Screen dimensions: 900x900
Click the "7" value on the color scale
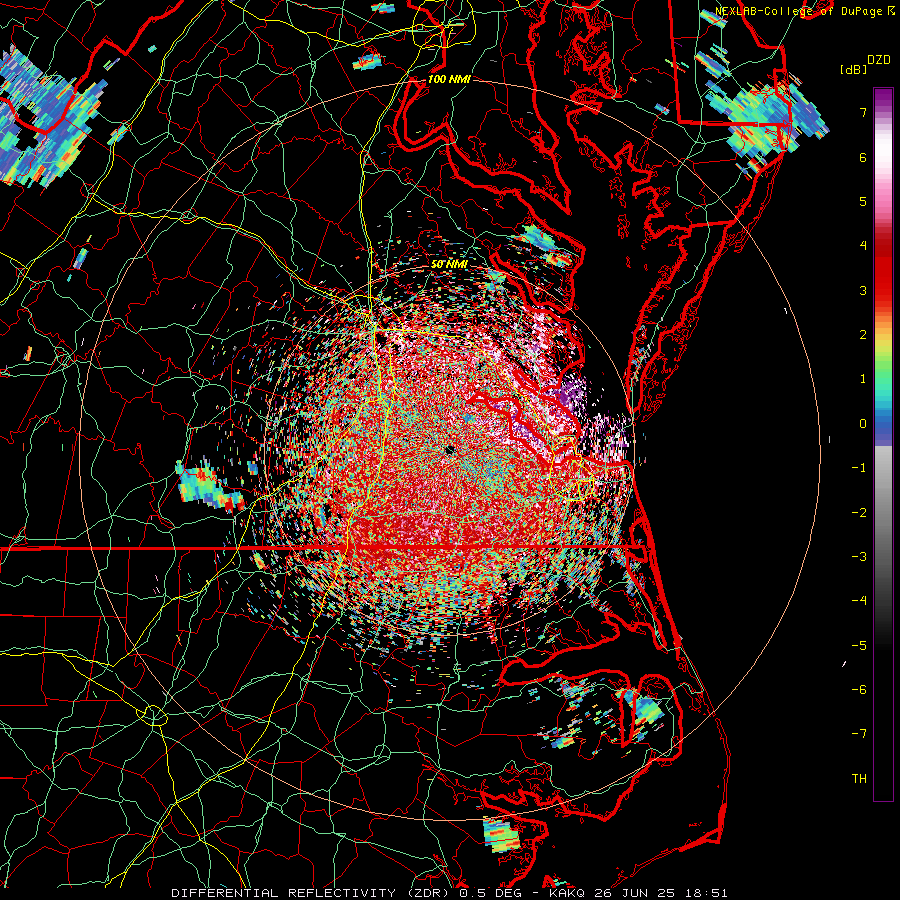pyautogui.click(x=863, y=112)
